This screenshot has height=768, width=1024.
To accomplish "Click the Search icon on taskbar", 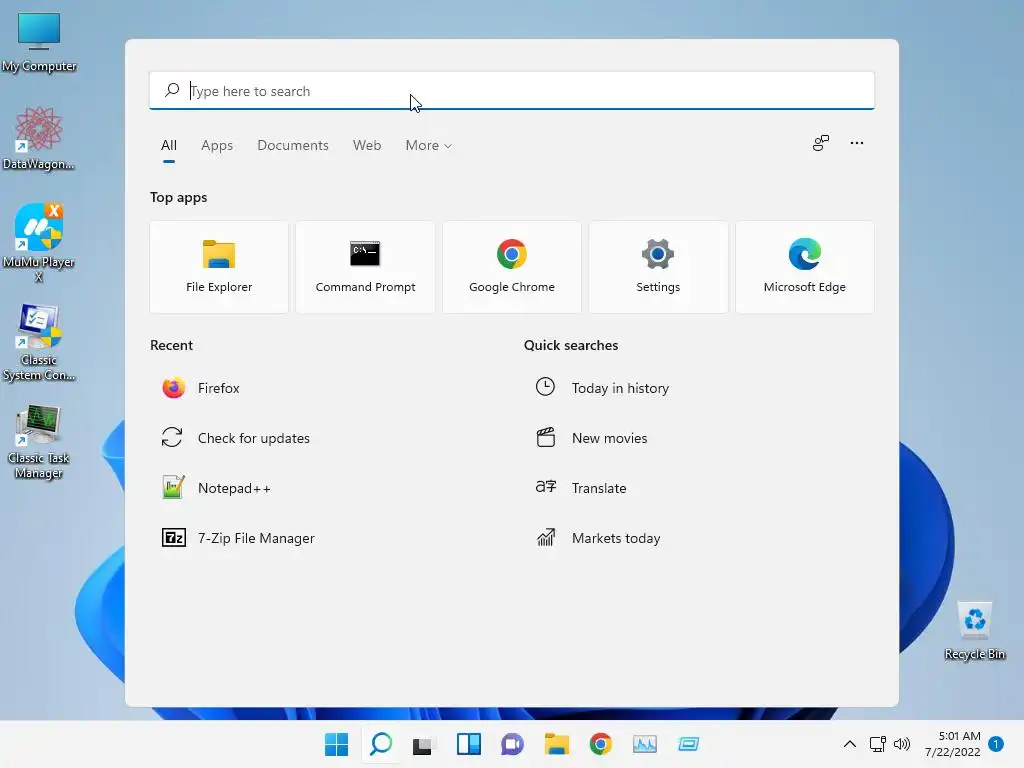I will click(381, 744).
